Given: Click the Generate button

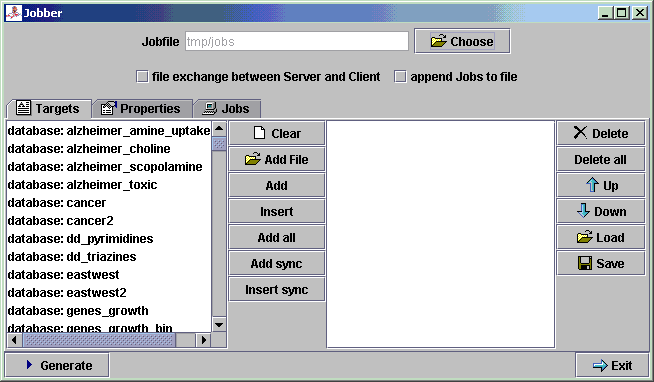Looking at the screenshot, I should 57,365.
